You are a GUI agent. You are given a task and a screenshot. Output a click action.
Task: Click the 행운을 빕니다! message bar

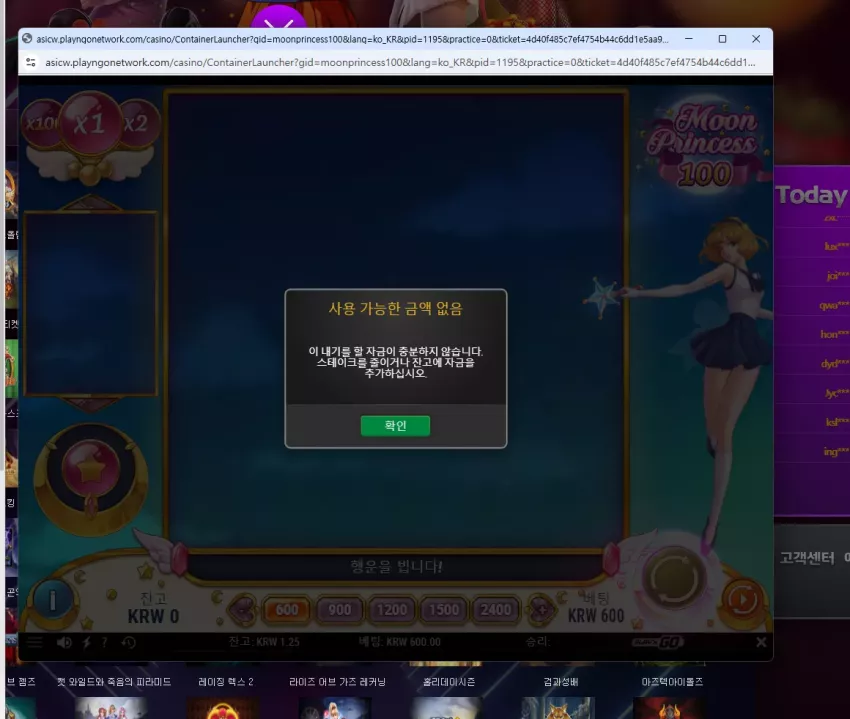tap(396, 567)
